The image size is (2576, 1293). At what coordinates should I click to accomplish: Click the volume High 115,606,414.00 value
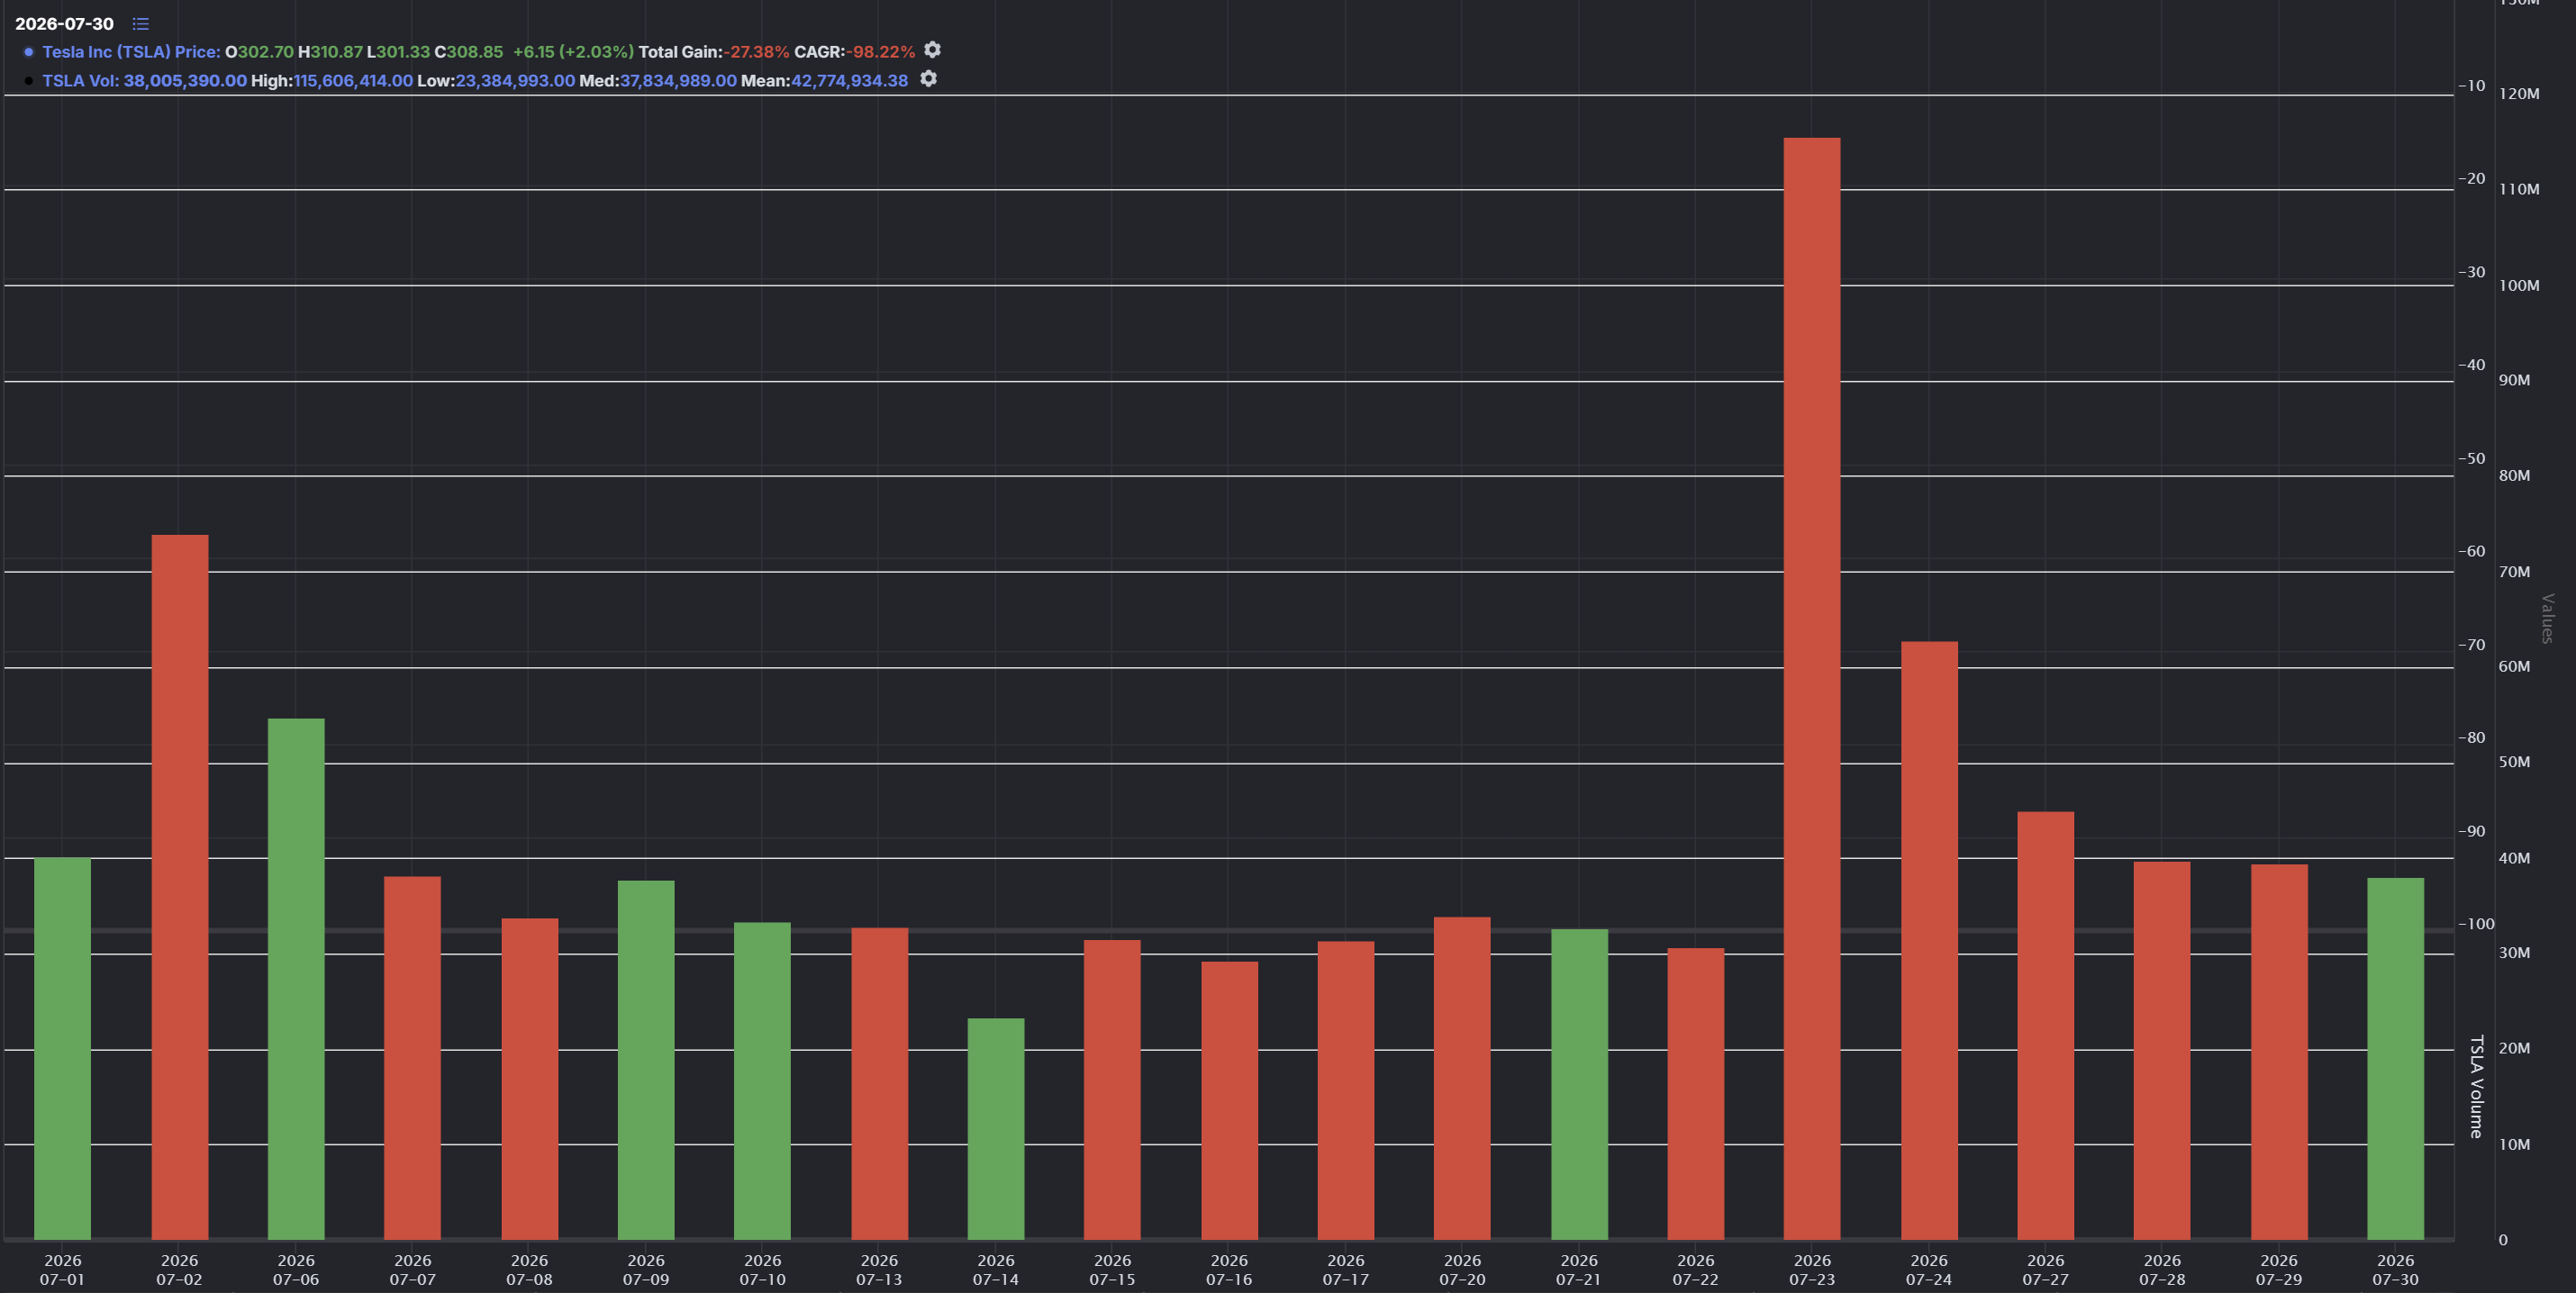coord(353,81)
